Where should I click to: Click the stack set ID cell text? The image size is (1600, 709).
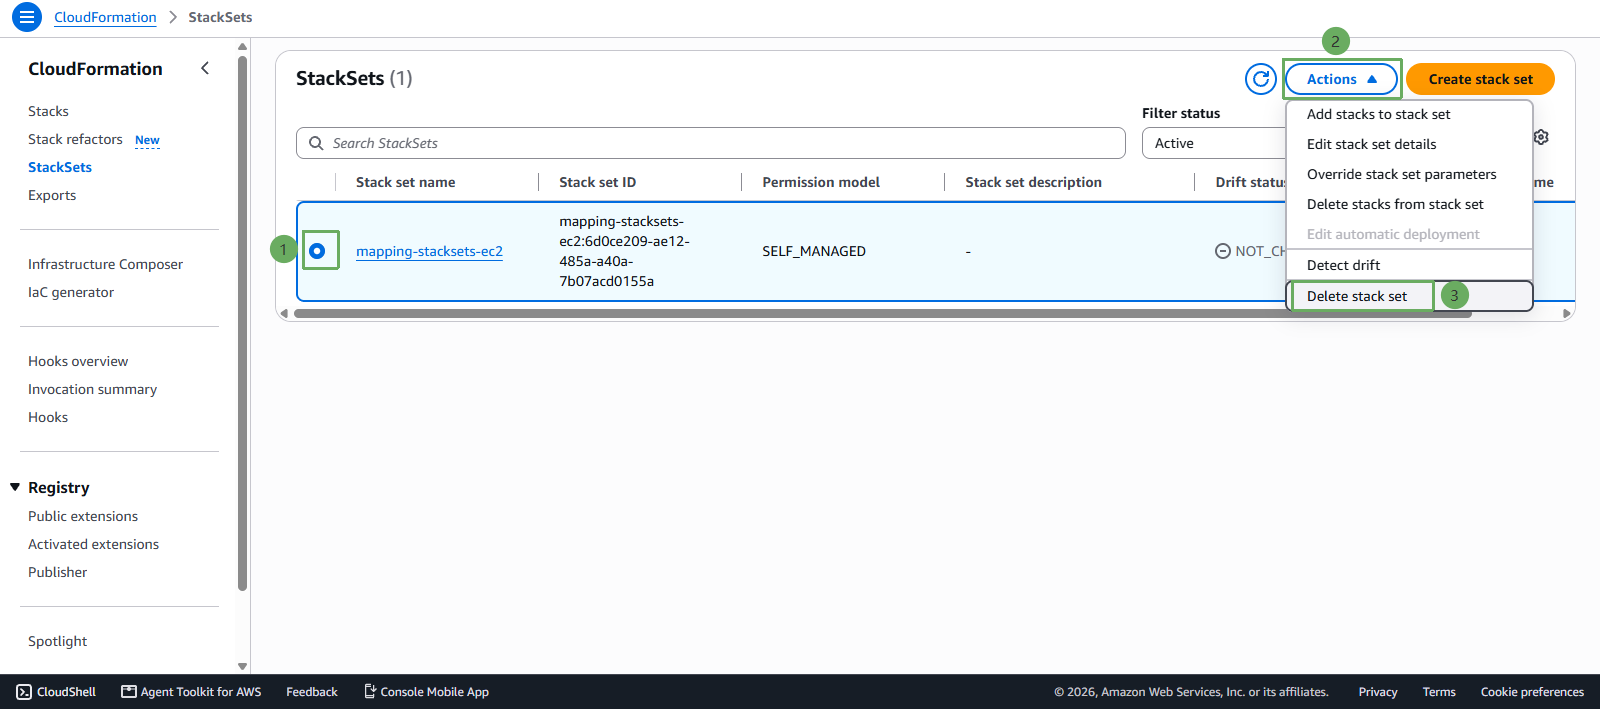point(624,251)
